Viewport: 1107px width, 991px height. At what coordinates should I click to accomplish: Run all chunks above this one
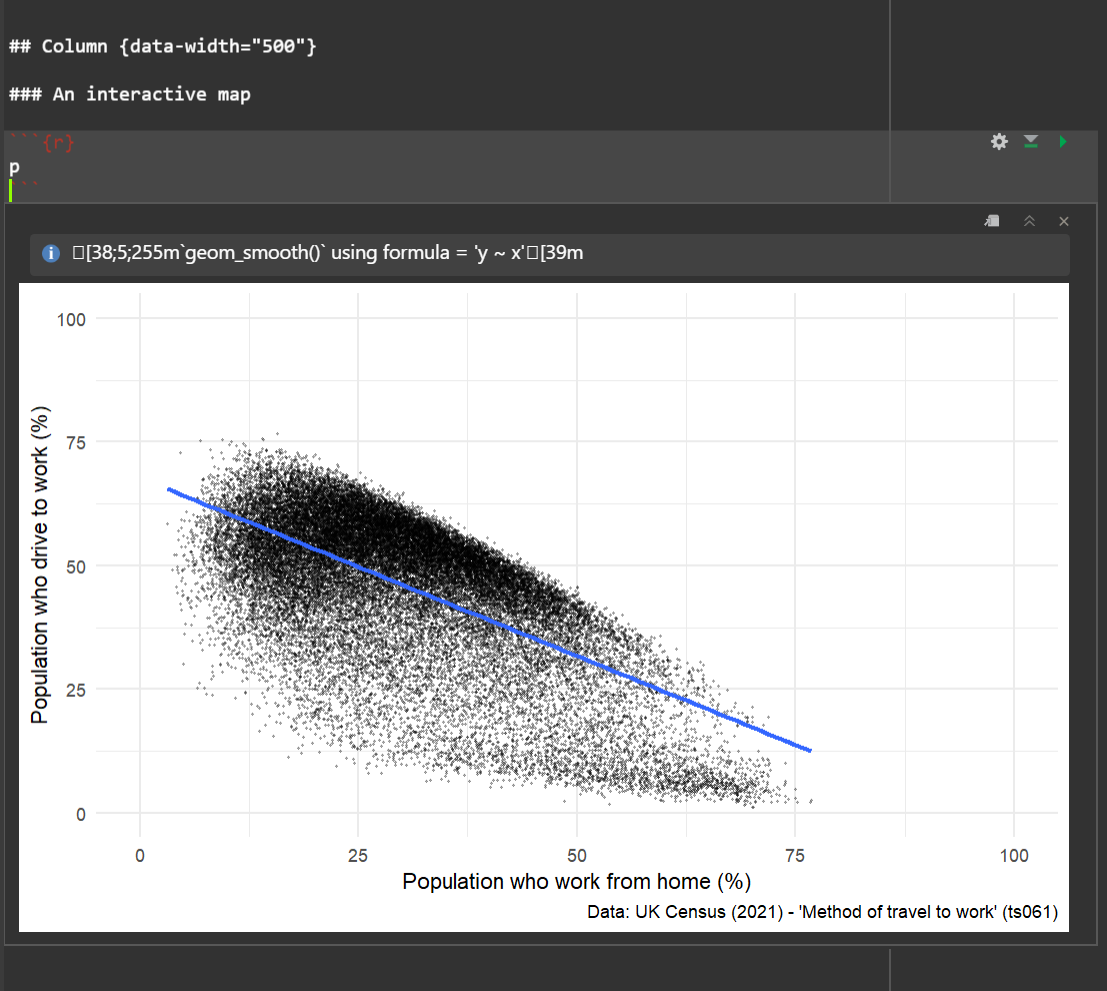coord(1030,142)
